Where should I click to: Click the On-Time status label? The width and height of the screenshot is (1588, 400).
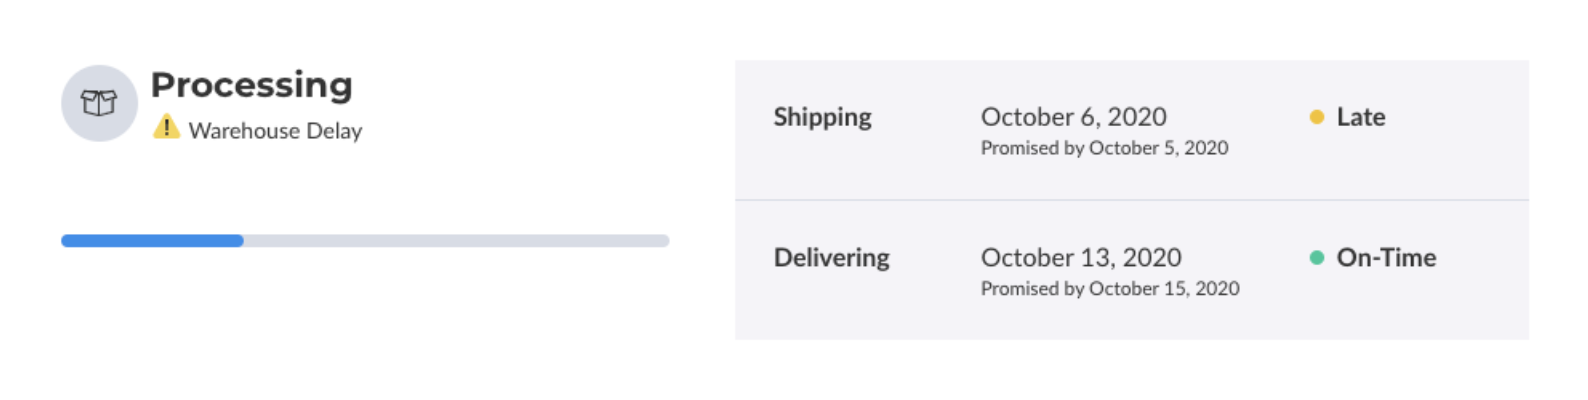tap(1386, 258)
